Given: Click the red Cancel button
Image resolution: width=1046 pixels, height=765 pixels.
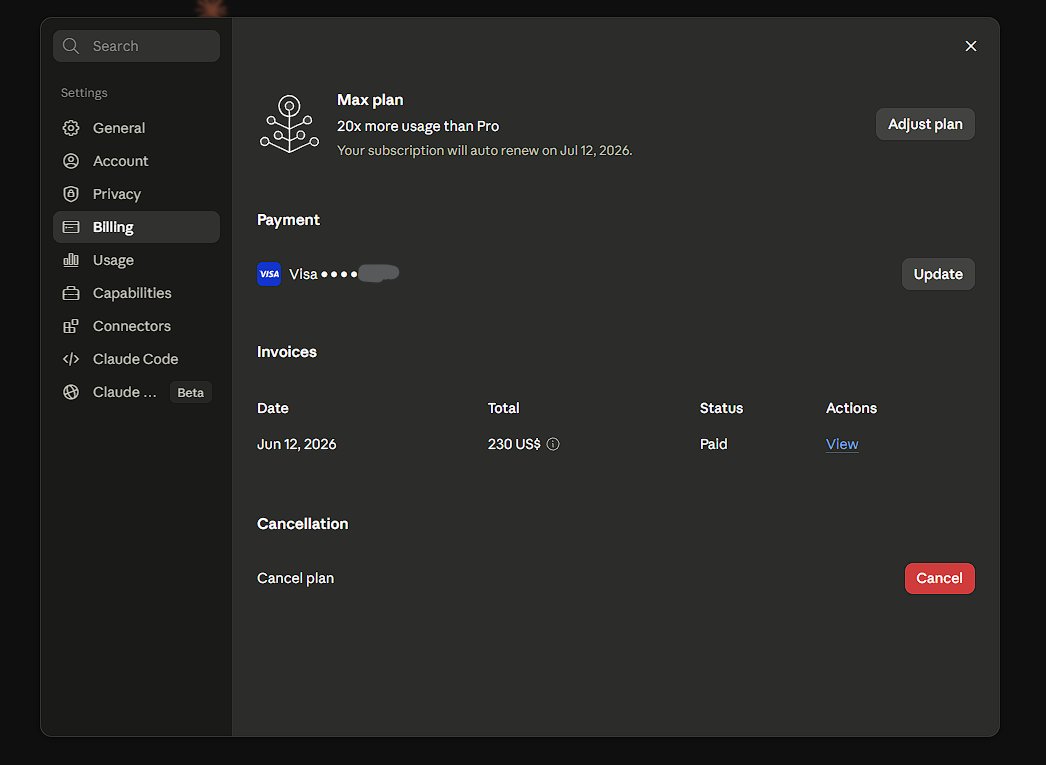Looking at the screenshot, I should coord(939,578).
